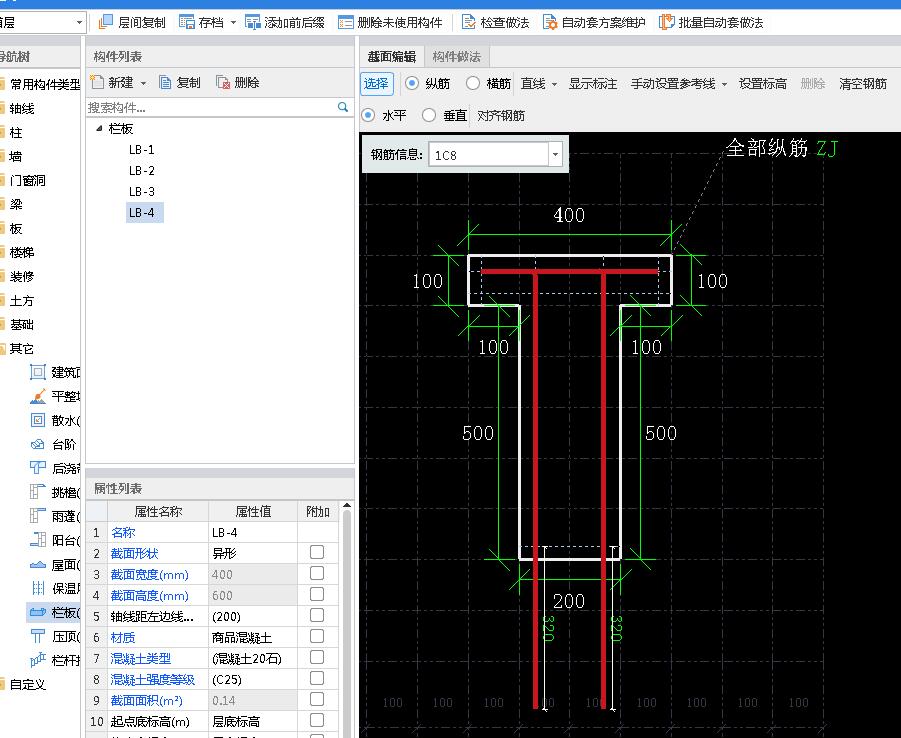Select LB-2 in the component list
901x738 pixels.
140,170
